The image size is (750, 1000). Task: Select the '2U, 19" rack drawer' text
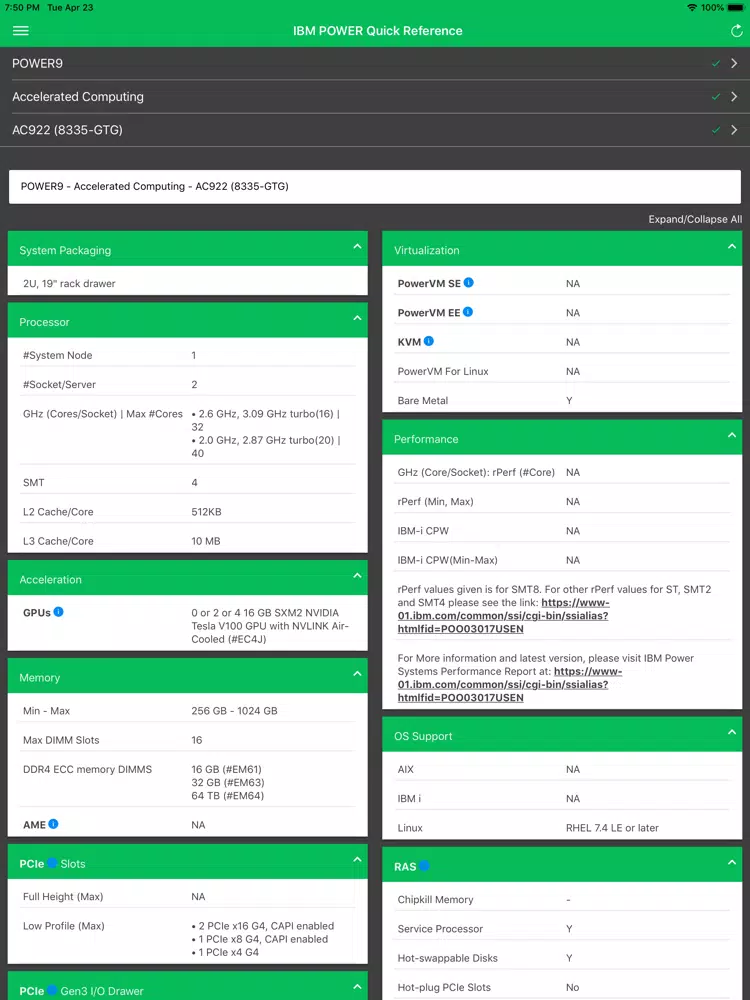coord(69,283)
